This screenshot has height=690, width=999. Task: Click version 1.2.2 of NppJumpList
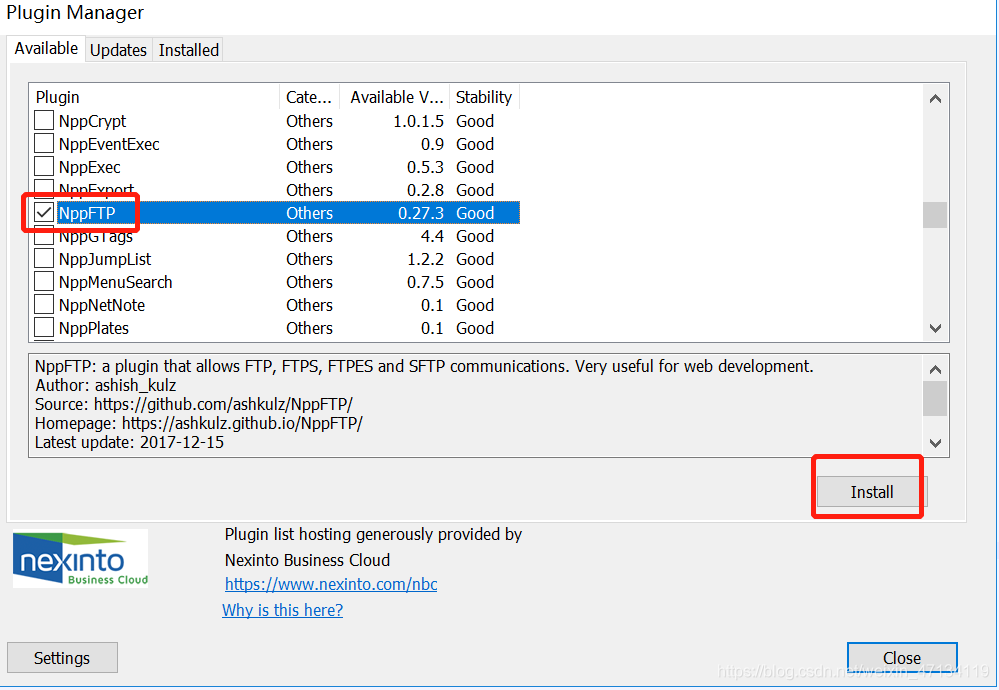pos(425,259)
